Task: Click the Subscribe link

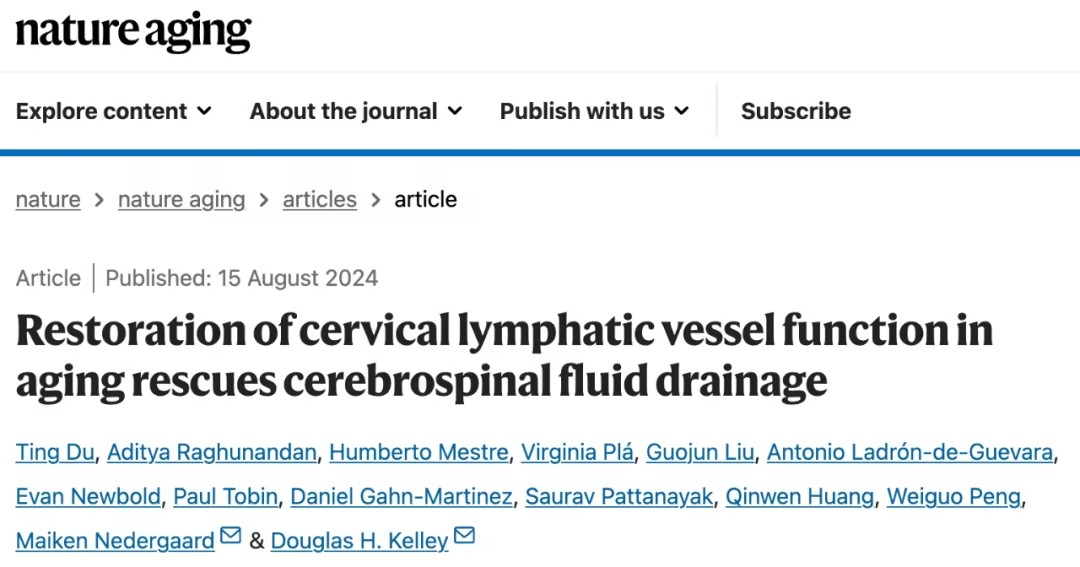Action: (x=796, y=111)
